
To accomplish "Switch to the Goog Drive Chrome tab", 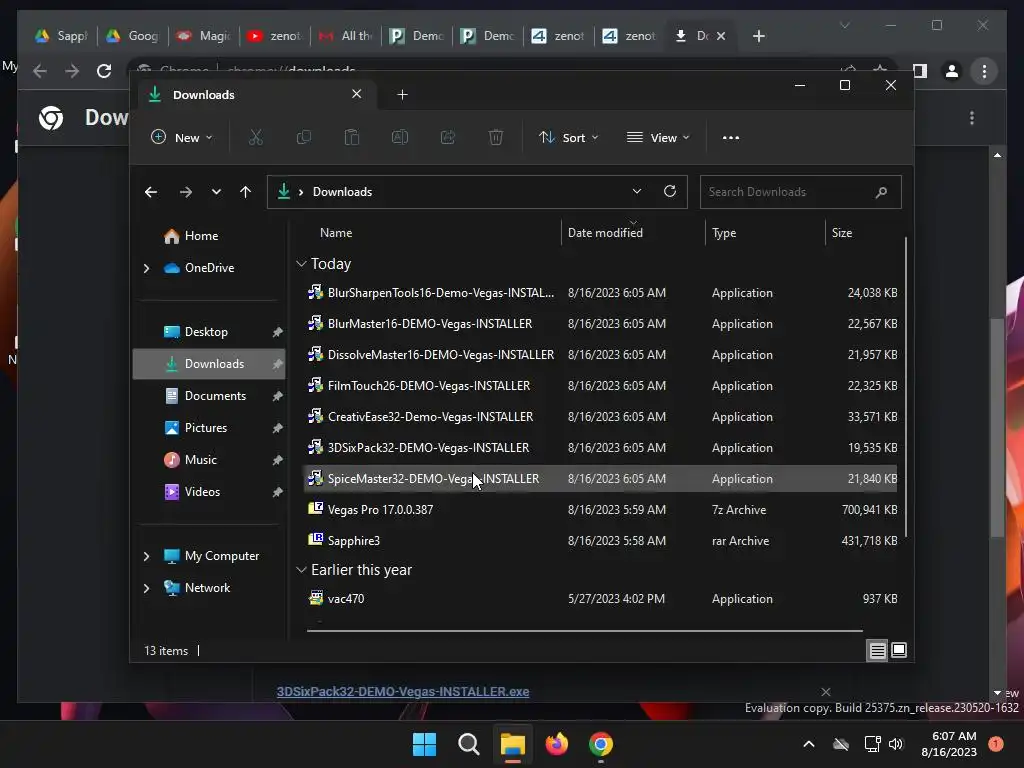I will [x=132, y=36].
